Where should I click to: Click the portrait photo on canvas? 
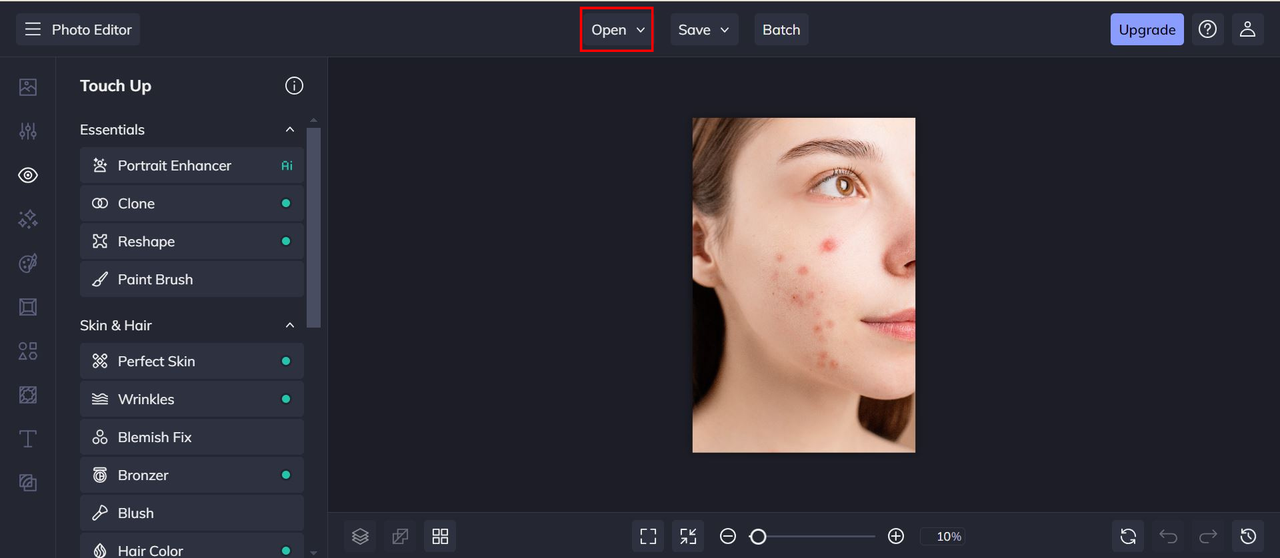pyautogui.click(x=804, y=285)
